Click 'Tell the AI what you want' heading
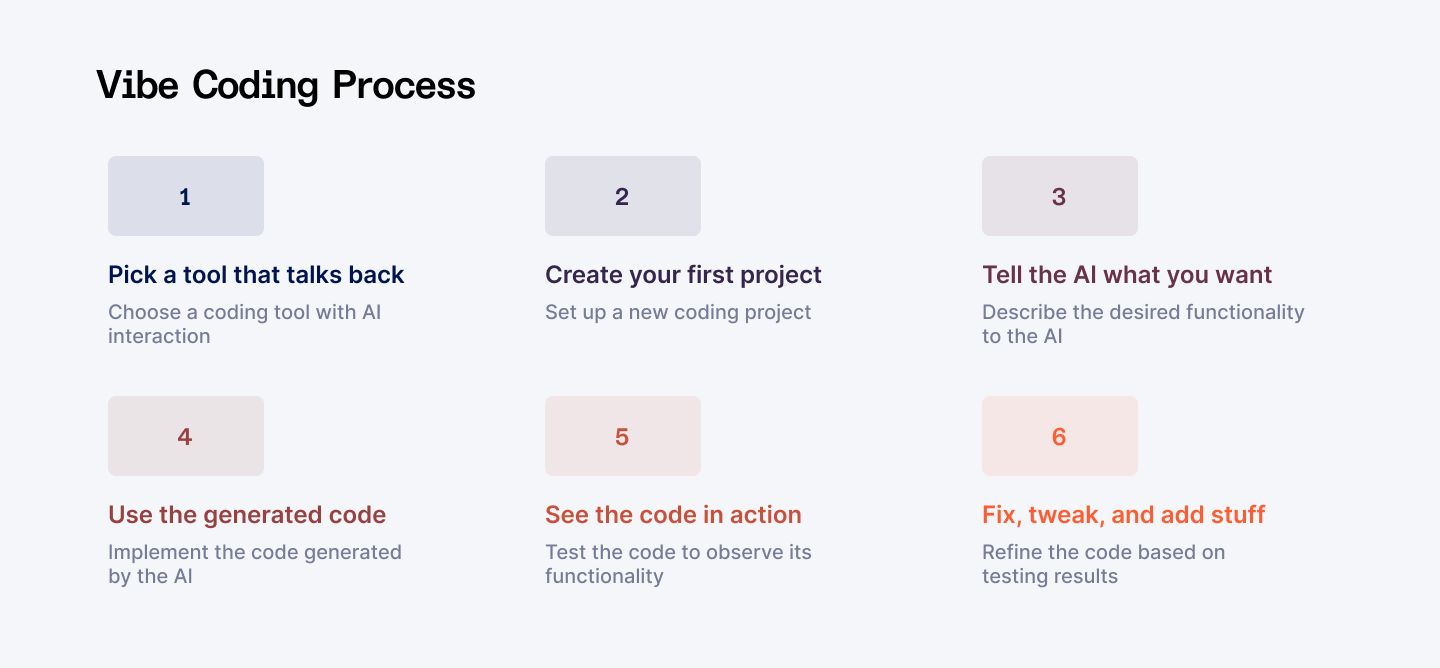 [1127, 275]
